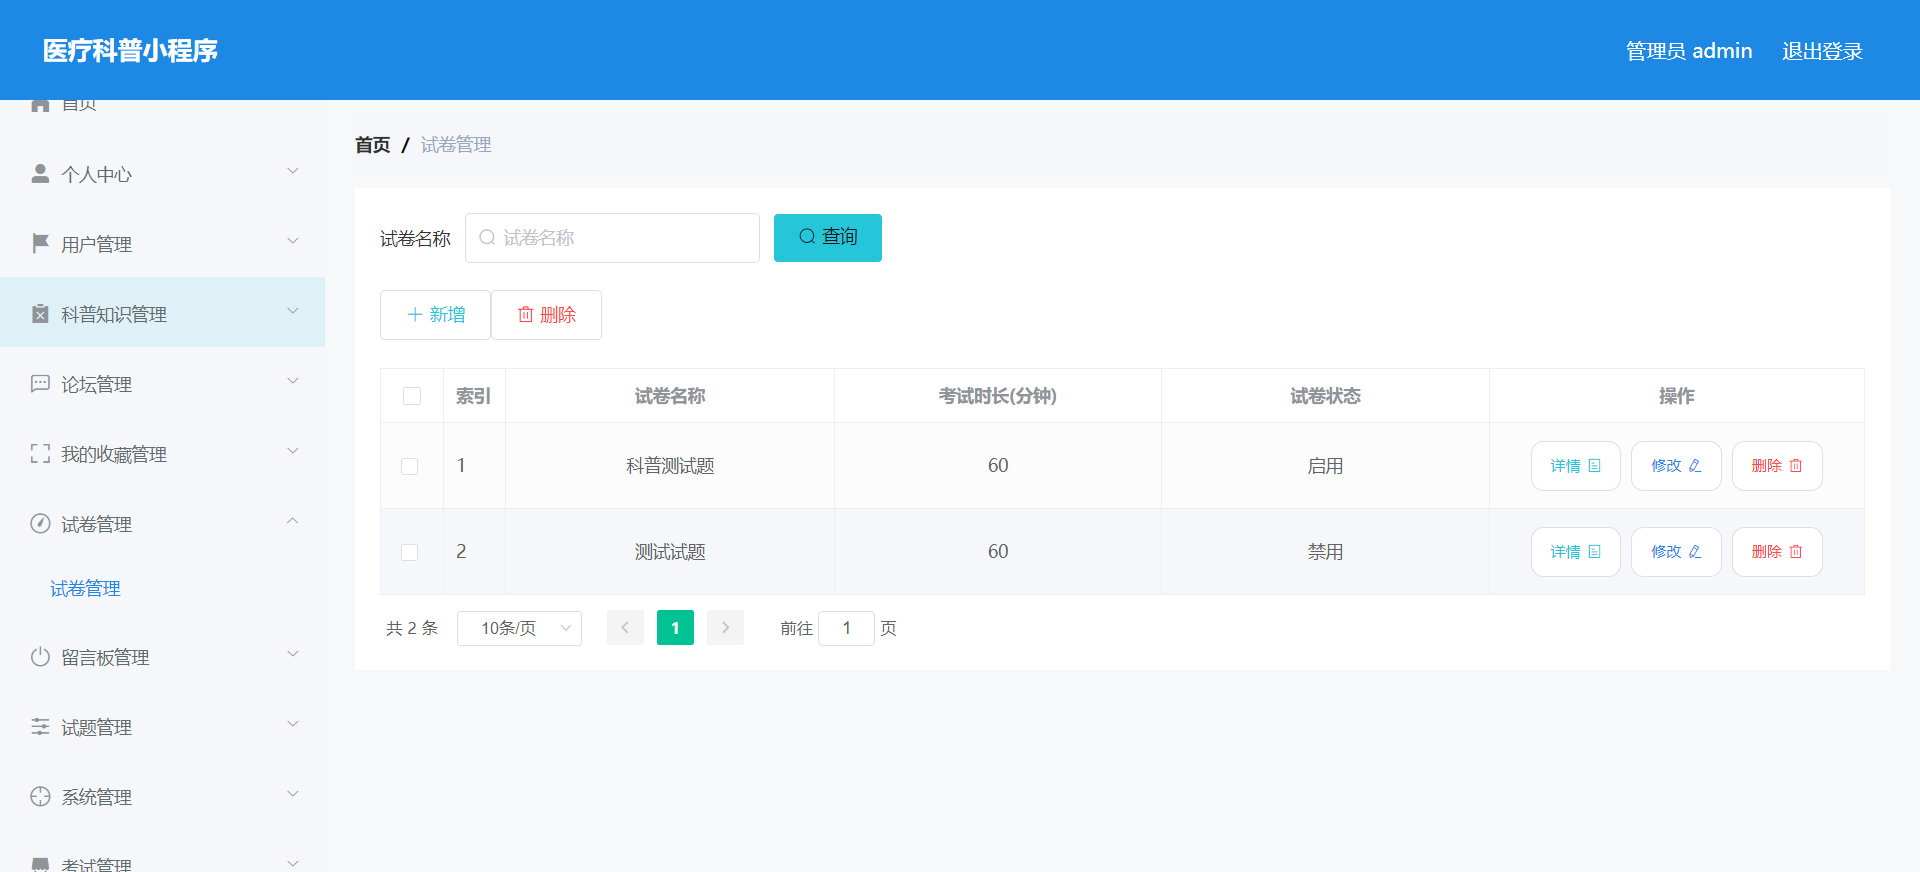Expand the 留言板管理 chevron

293,654
